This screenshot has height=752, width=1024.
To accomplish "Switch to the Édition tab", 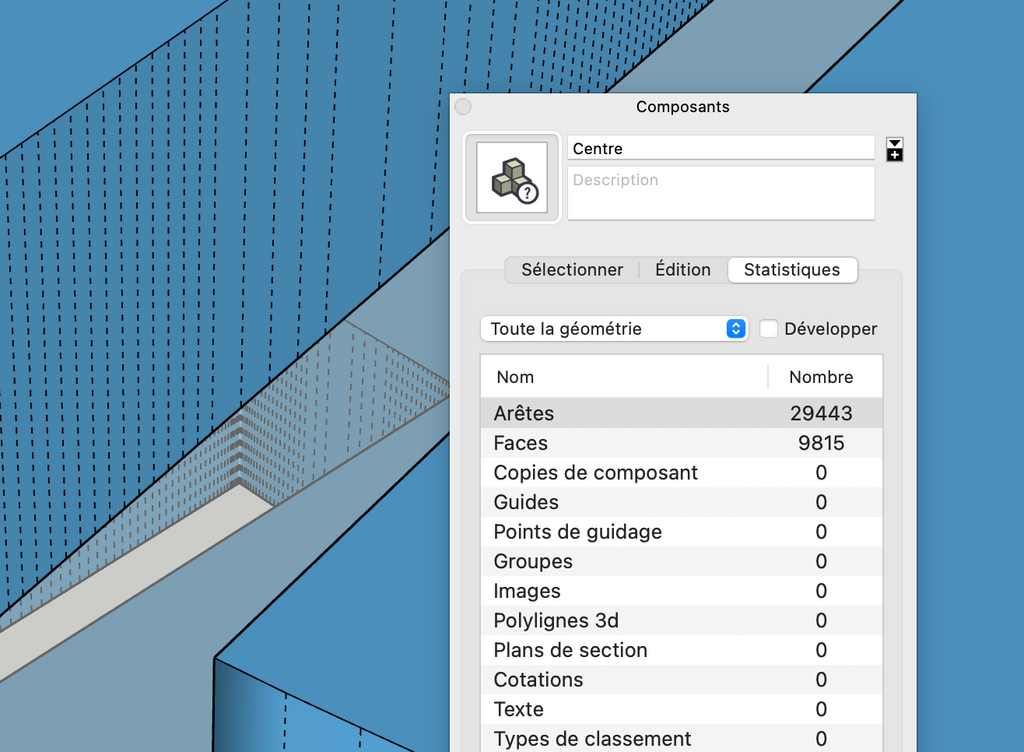I will 683,270.
